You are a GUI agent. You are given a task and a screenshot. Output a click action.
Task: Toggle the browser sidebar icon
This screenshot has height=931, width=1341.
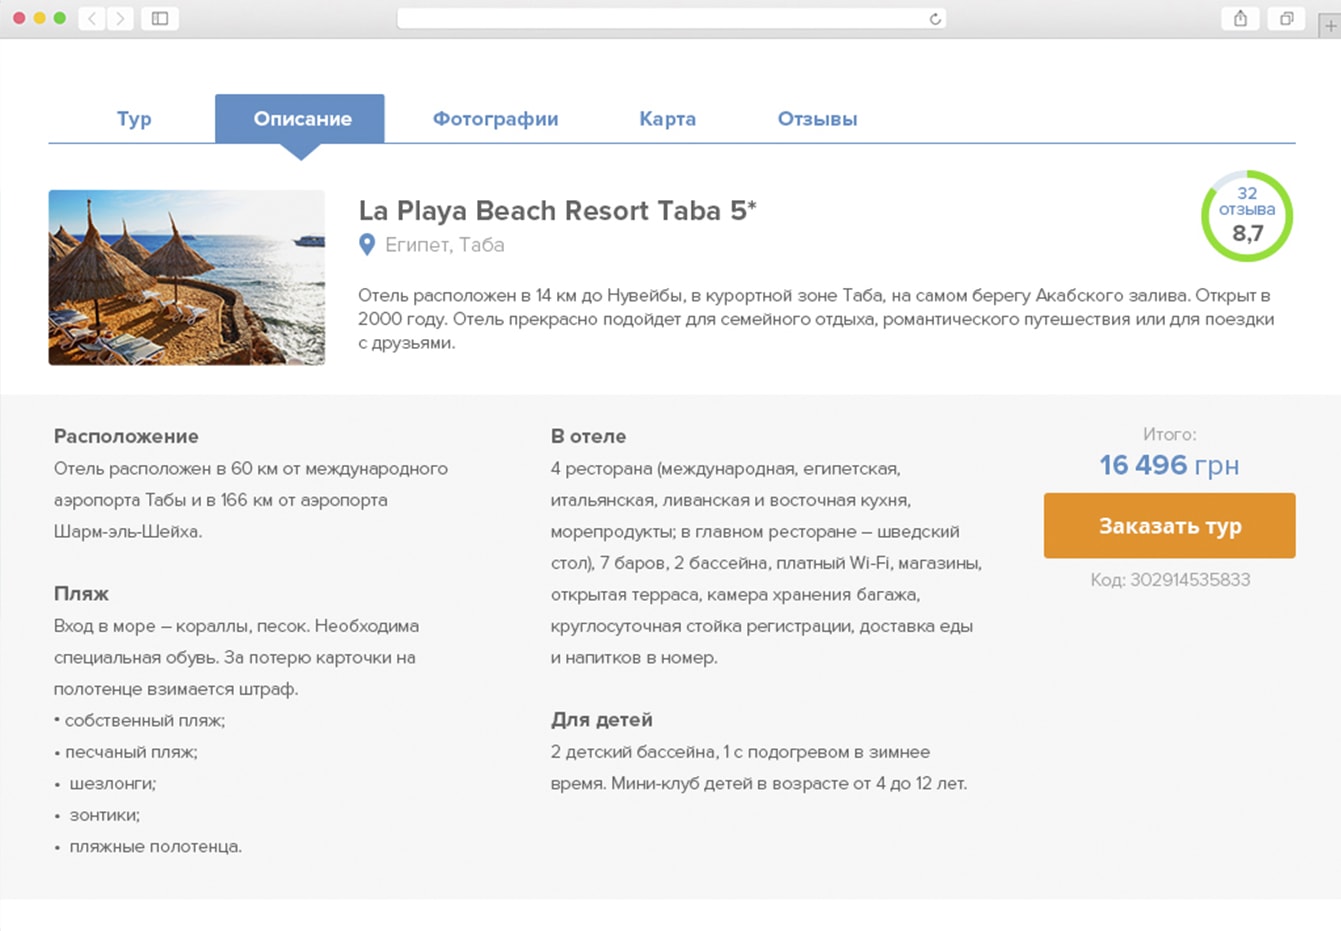pyautogui.click(x=160, y=18)
